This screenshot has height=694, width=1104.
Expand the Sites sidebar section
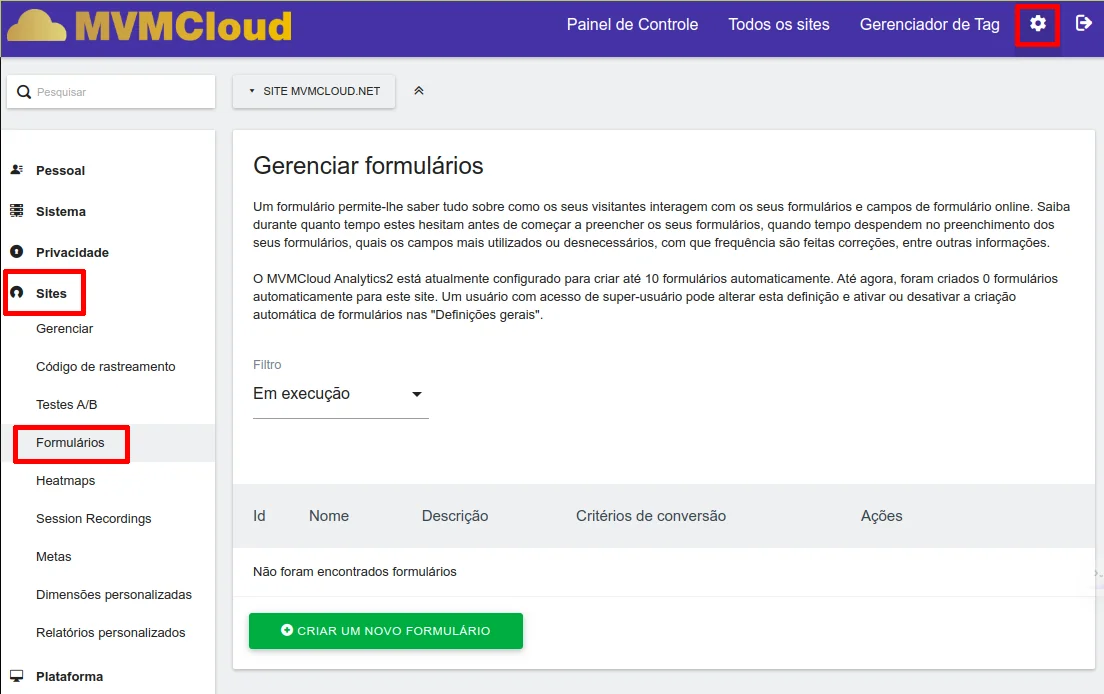pyautogui.click(x=51, y=293)
